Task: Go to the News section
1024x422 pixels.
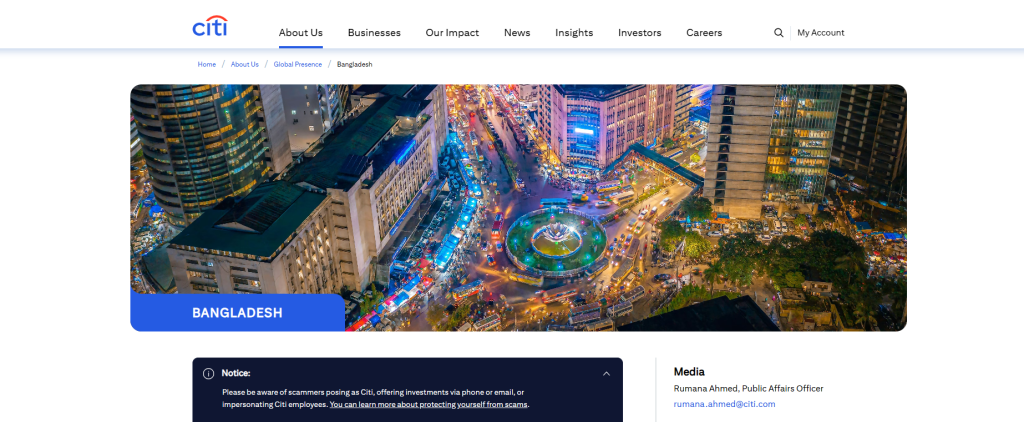Action: pyautogui.click(x=517, y=33)
